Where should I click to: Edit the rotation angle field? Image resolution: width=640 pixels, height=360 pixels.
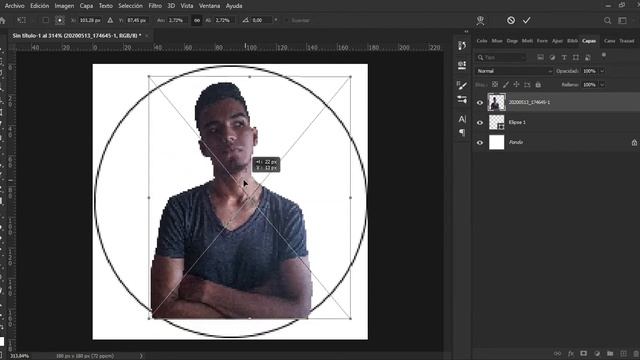pos(261,20)
